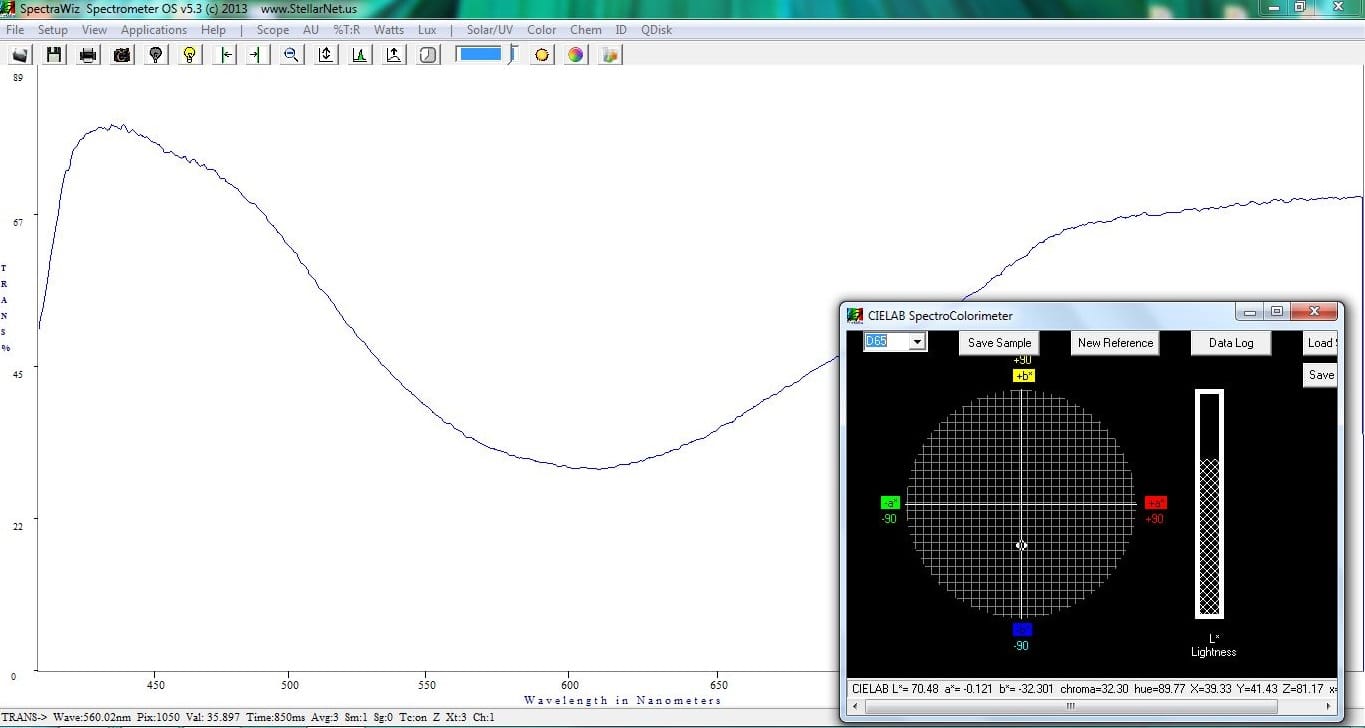Click the color wheel icon
The image size is (1365, 728).
click(x=576, y=55)
